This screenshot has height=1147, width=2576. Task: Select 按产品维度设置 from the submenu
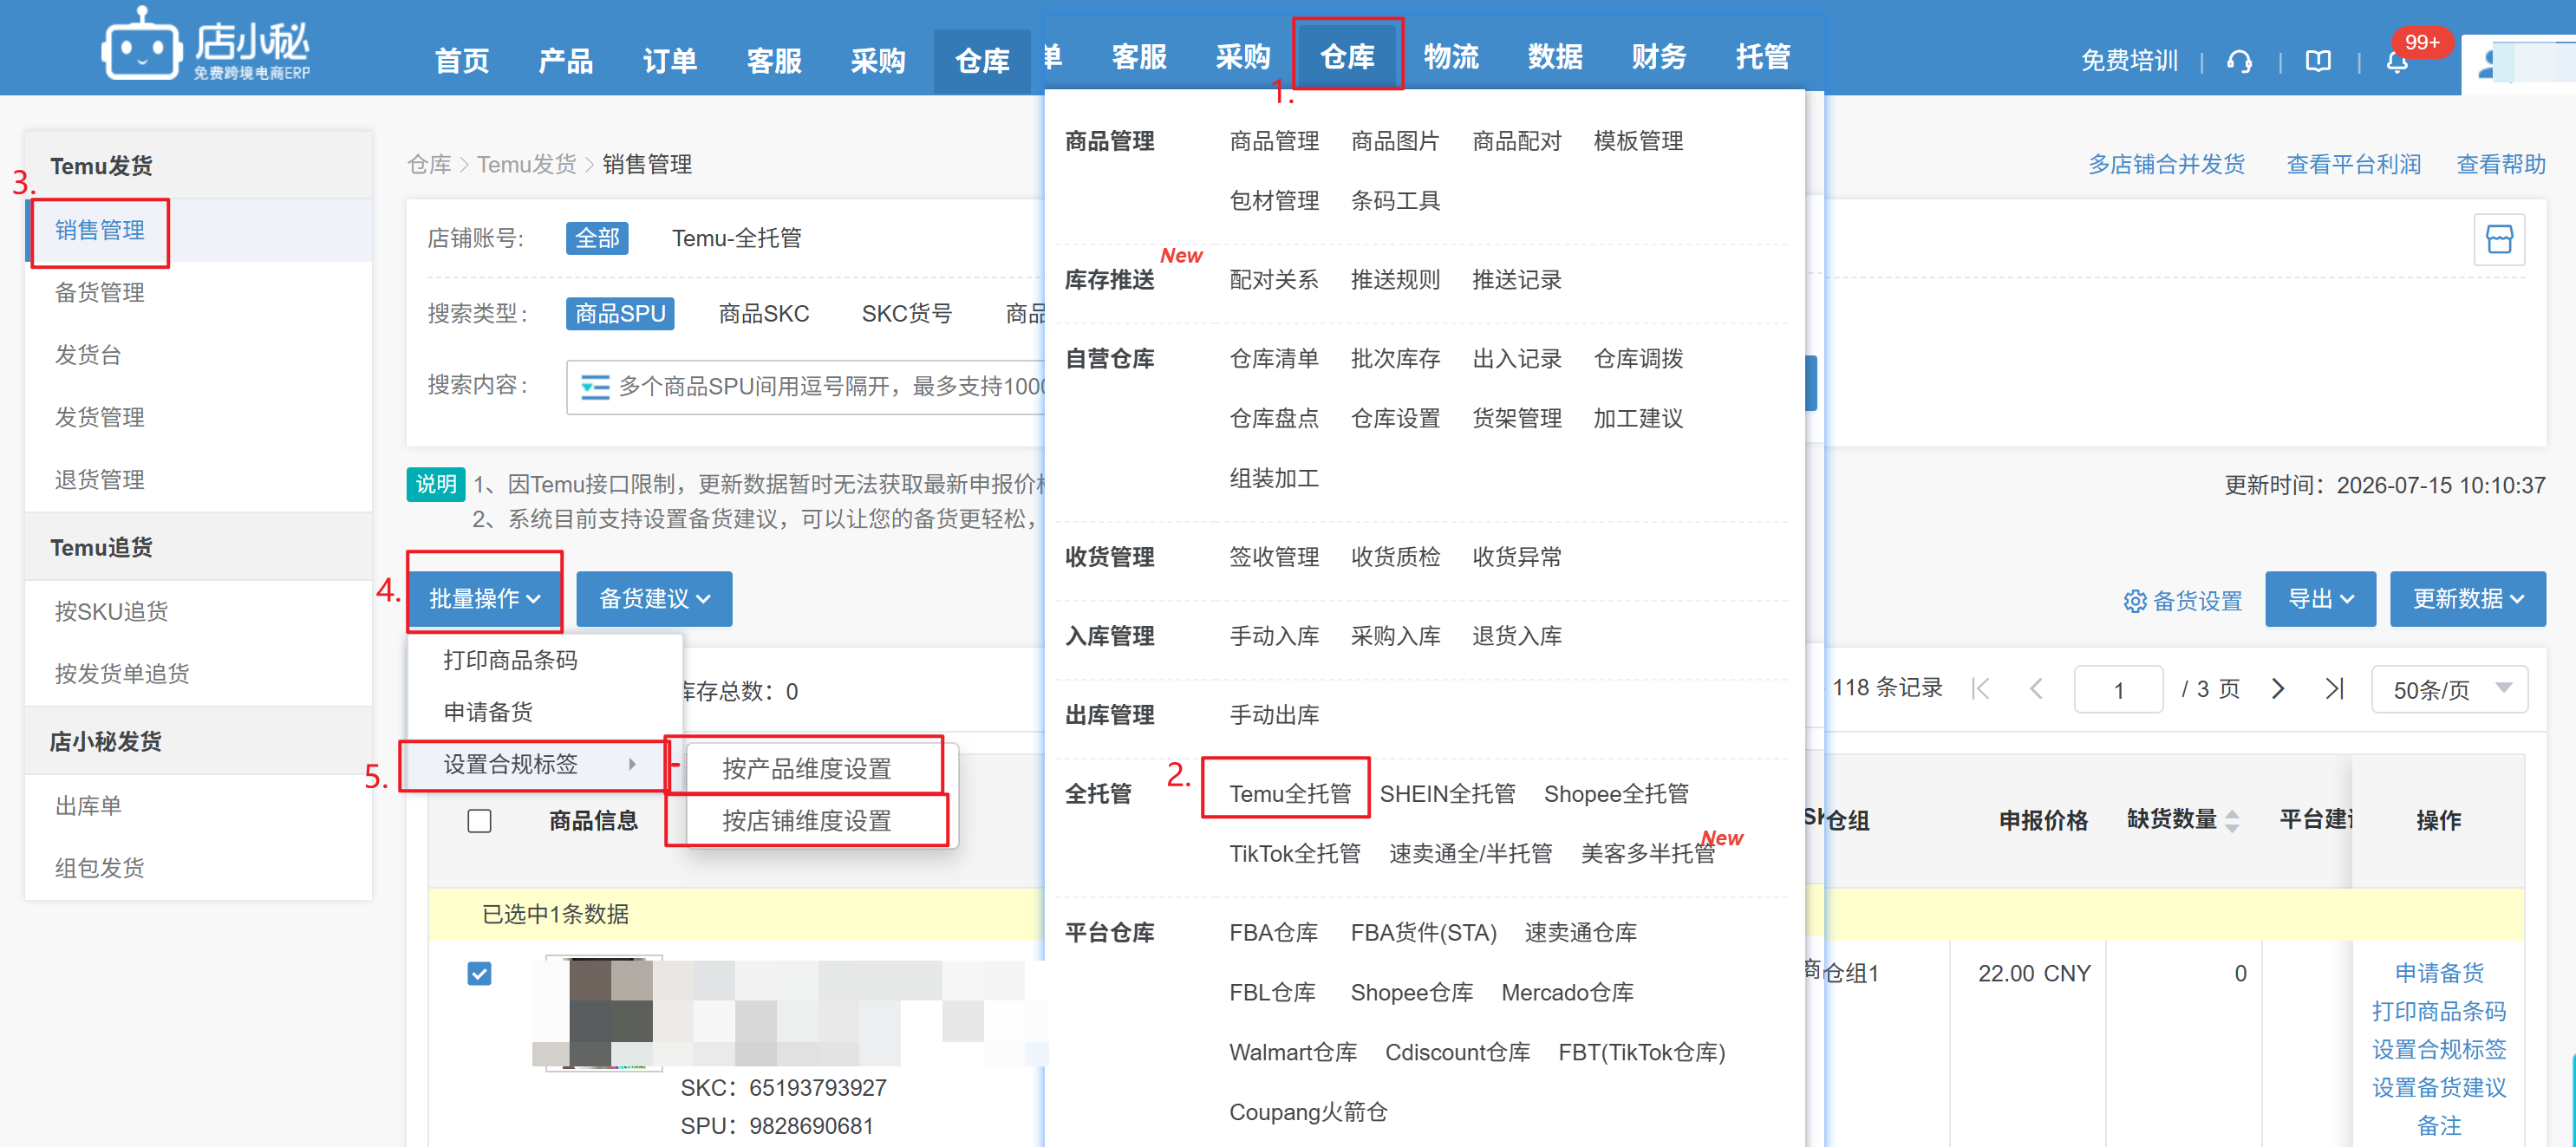coord(806,768)
